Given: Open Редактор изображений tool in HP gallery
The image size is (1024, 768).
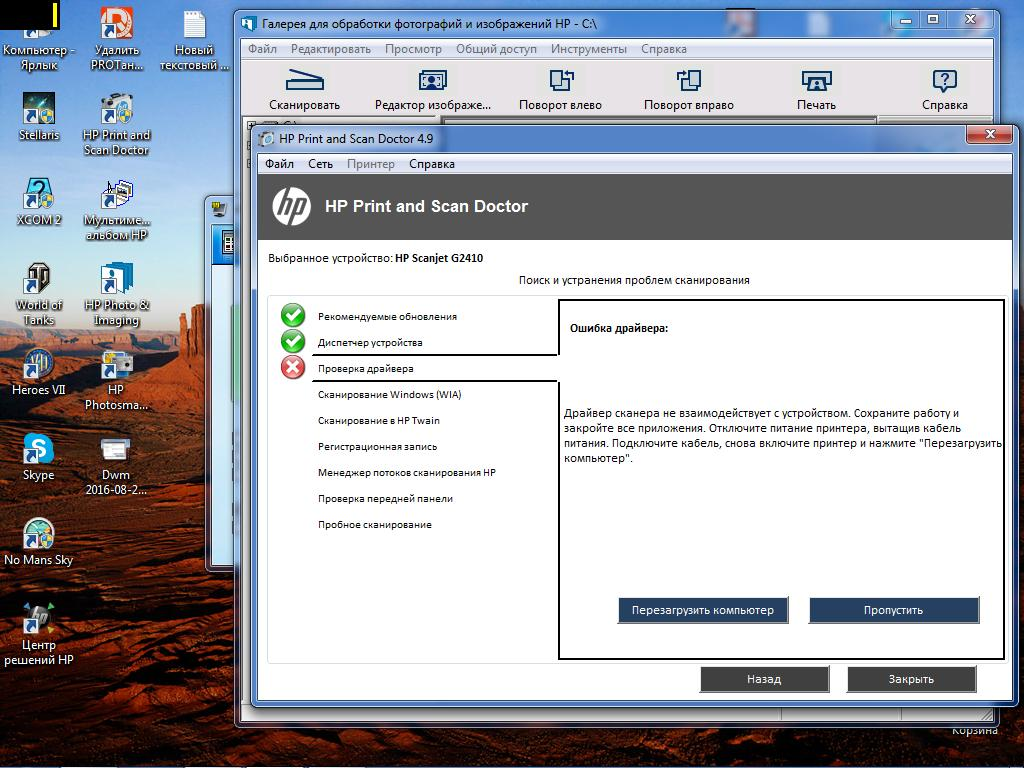Looking at the screenshot, I should (x=432, y=80).
